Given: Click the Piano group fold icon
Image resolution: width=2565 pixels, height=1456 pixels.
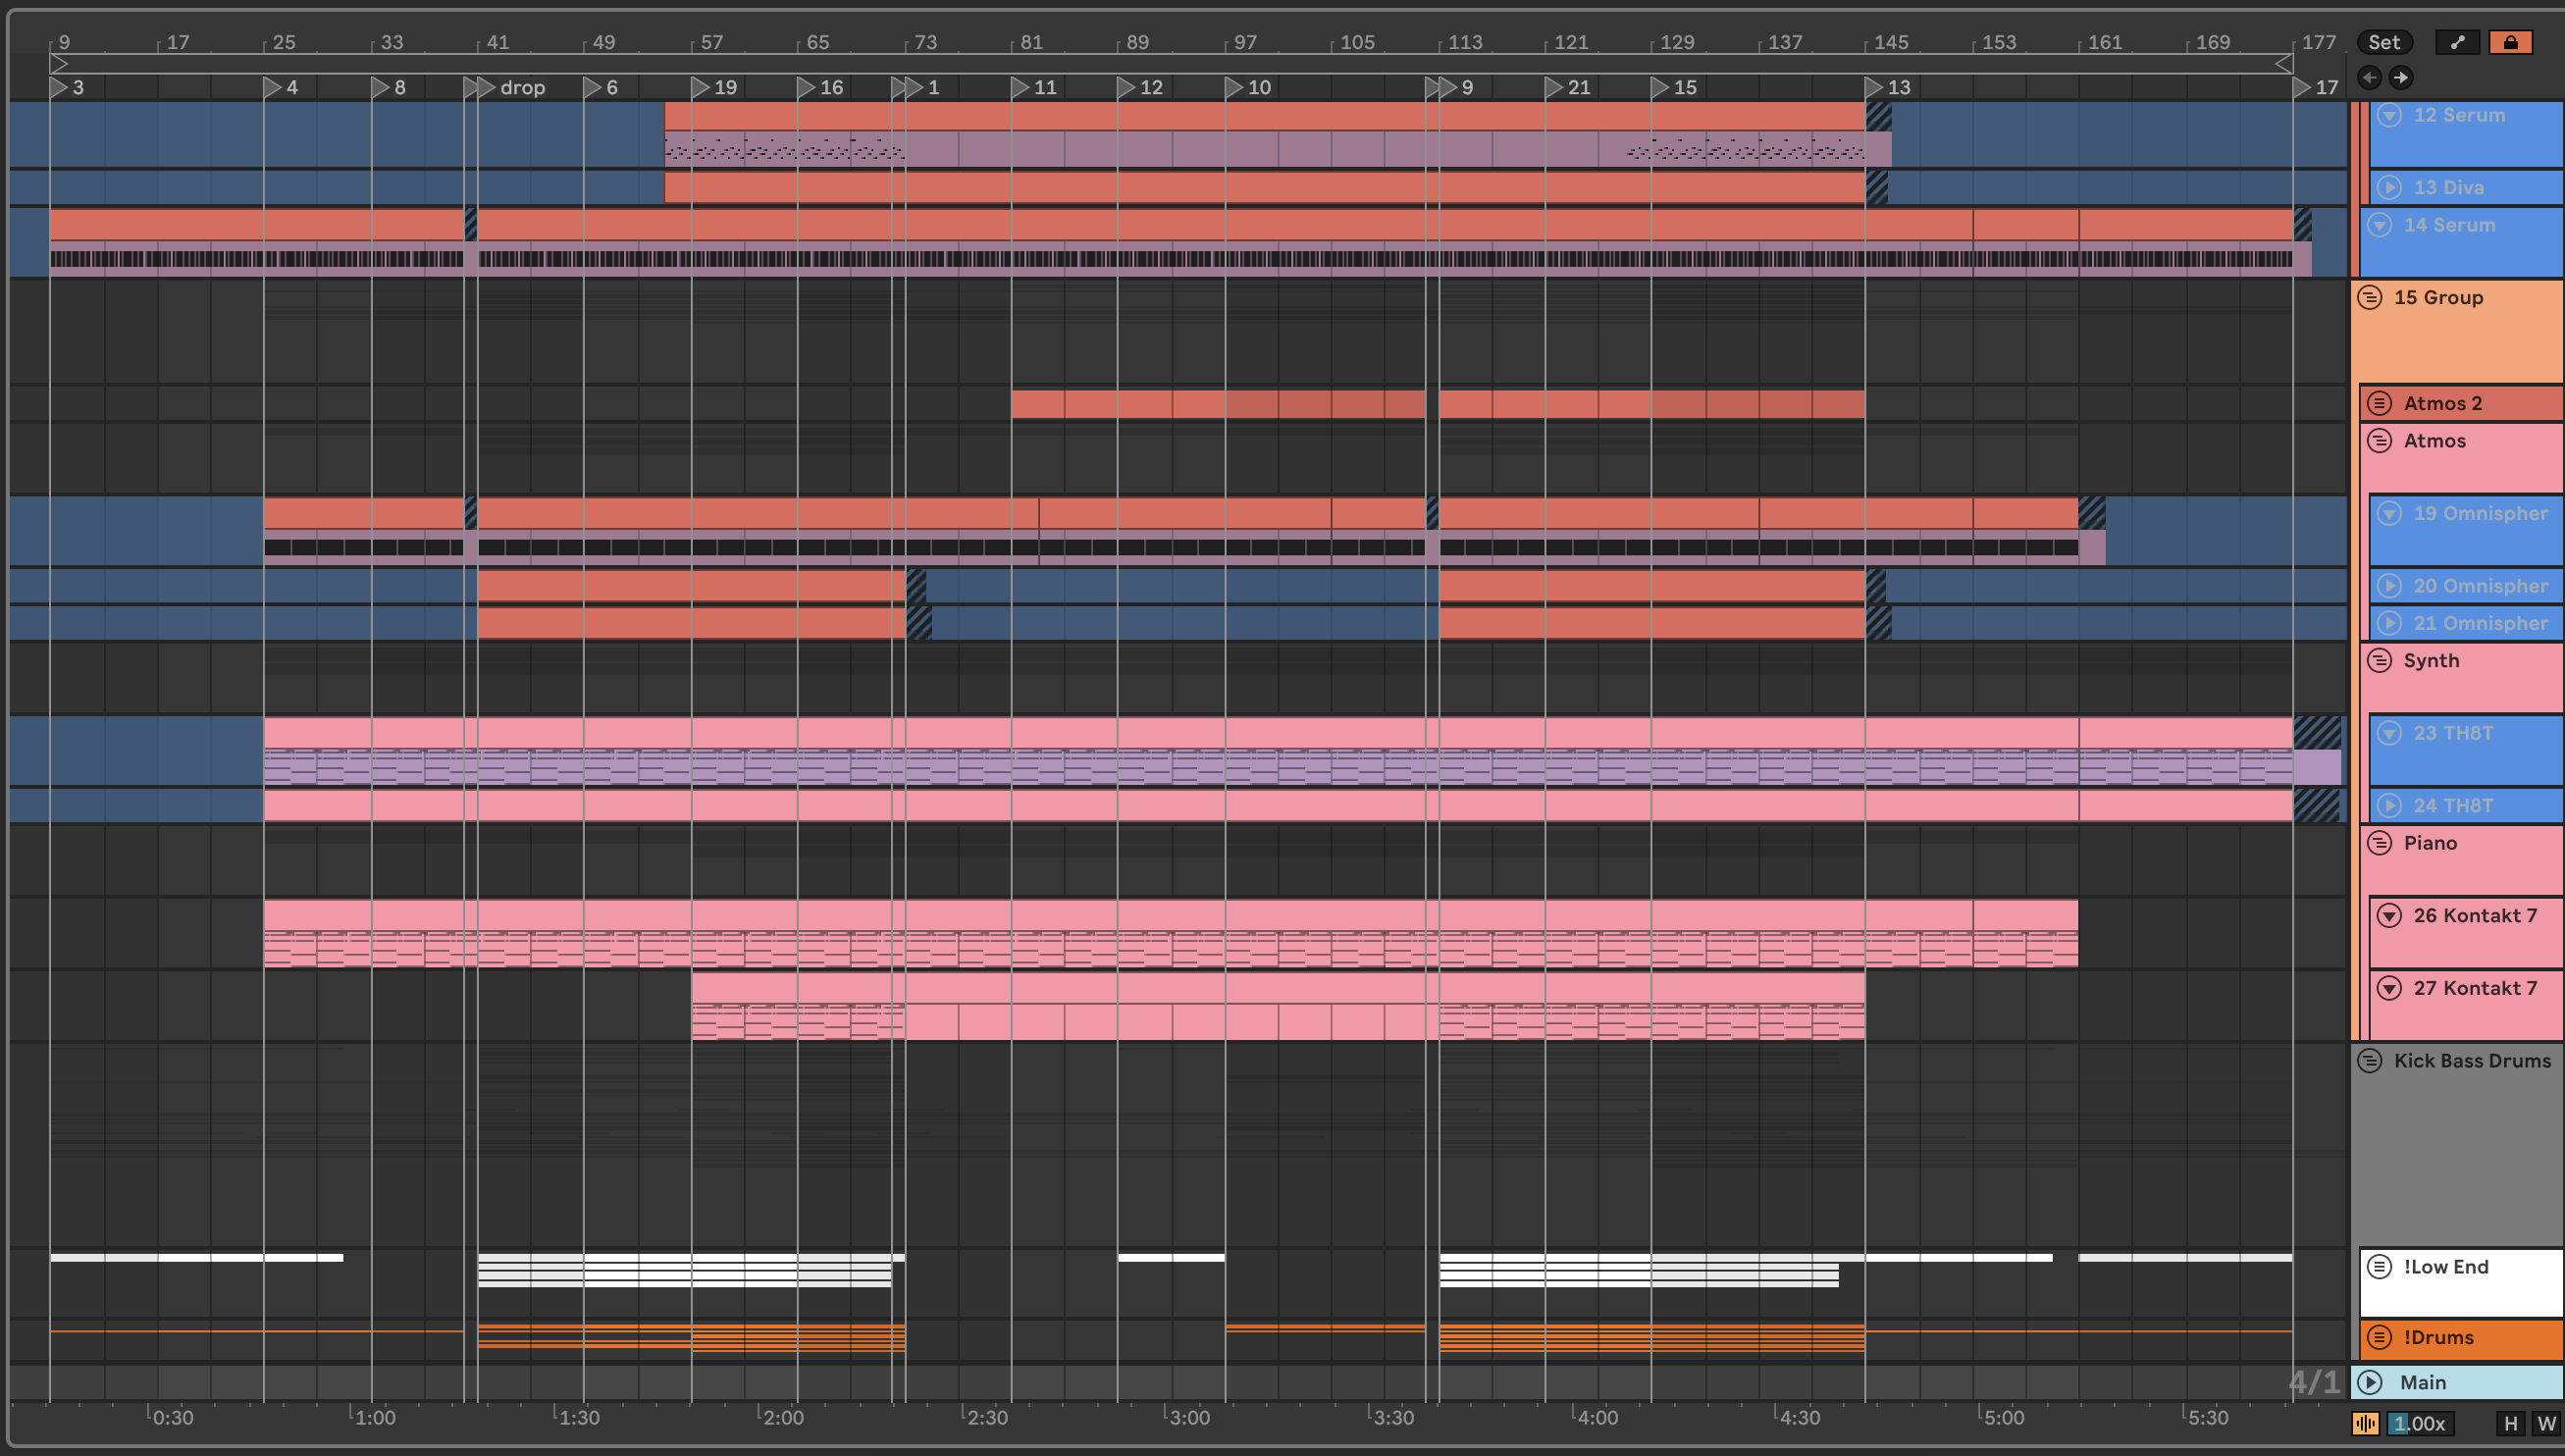Looking at the screenshot, I should pos(2379,843).
